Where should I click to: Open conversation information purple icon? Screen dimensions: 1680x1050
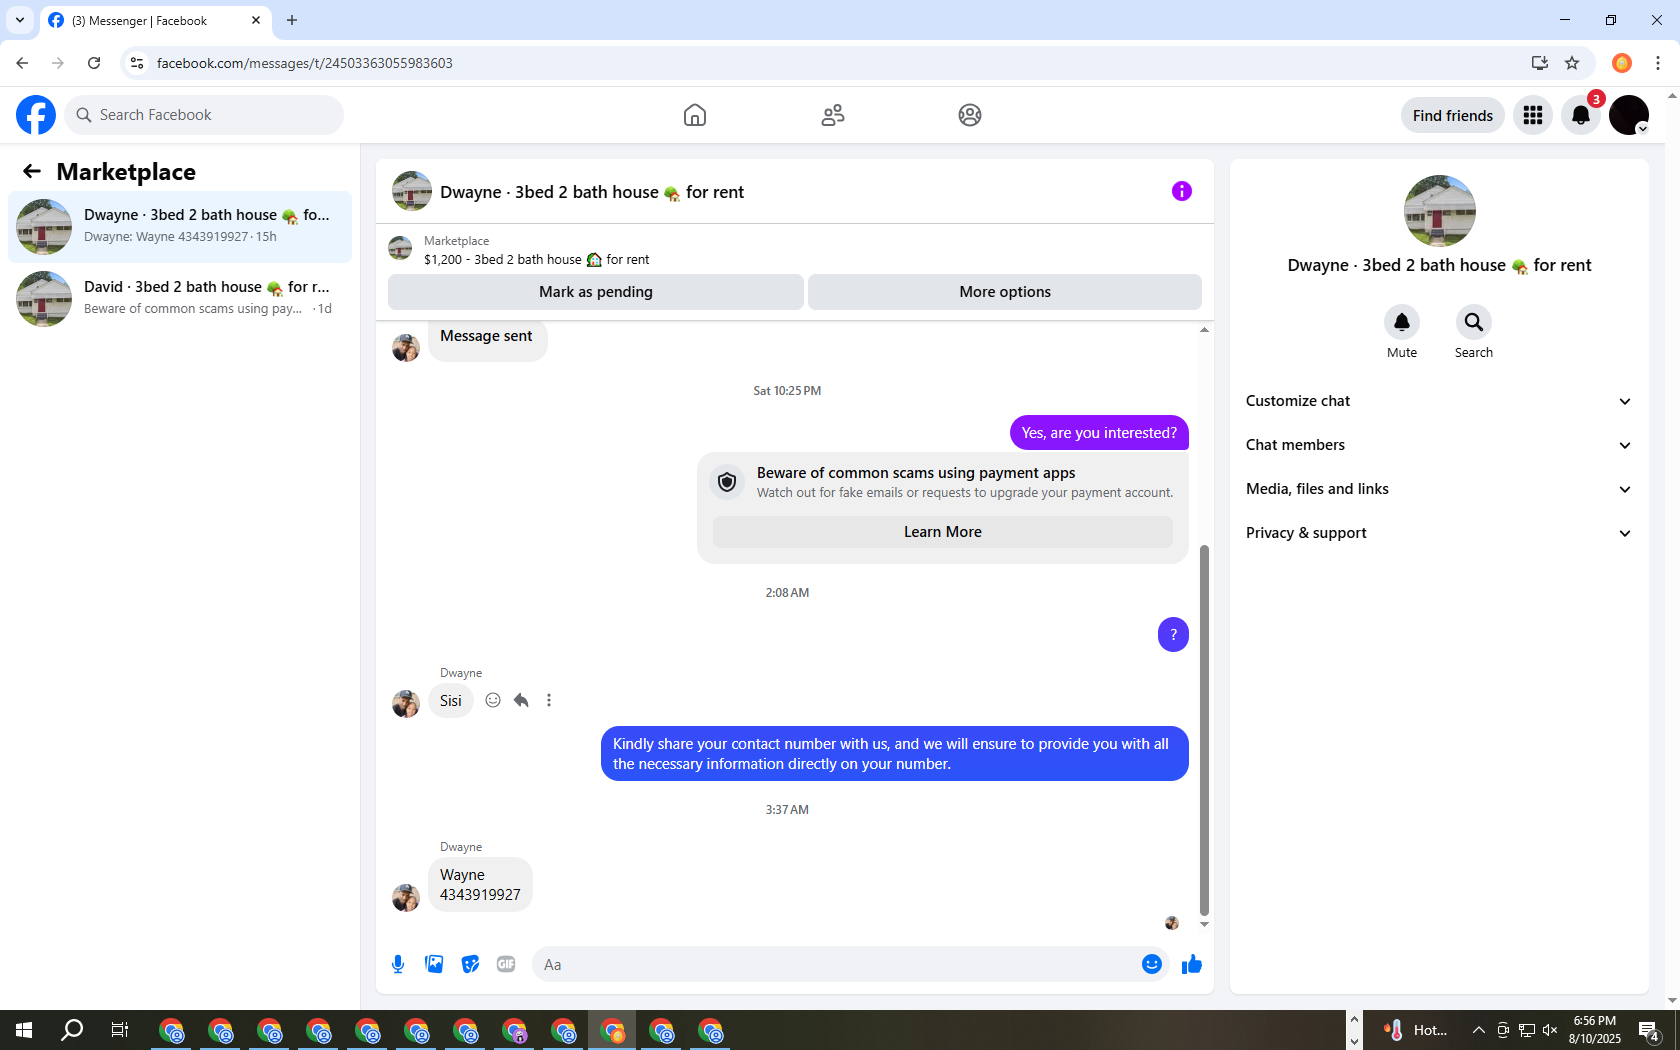(1182, 191)
